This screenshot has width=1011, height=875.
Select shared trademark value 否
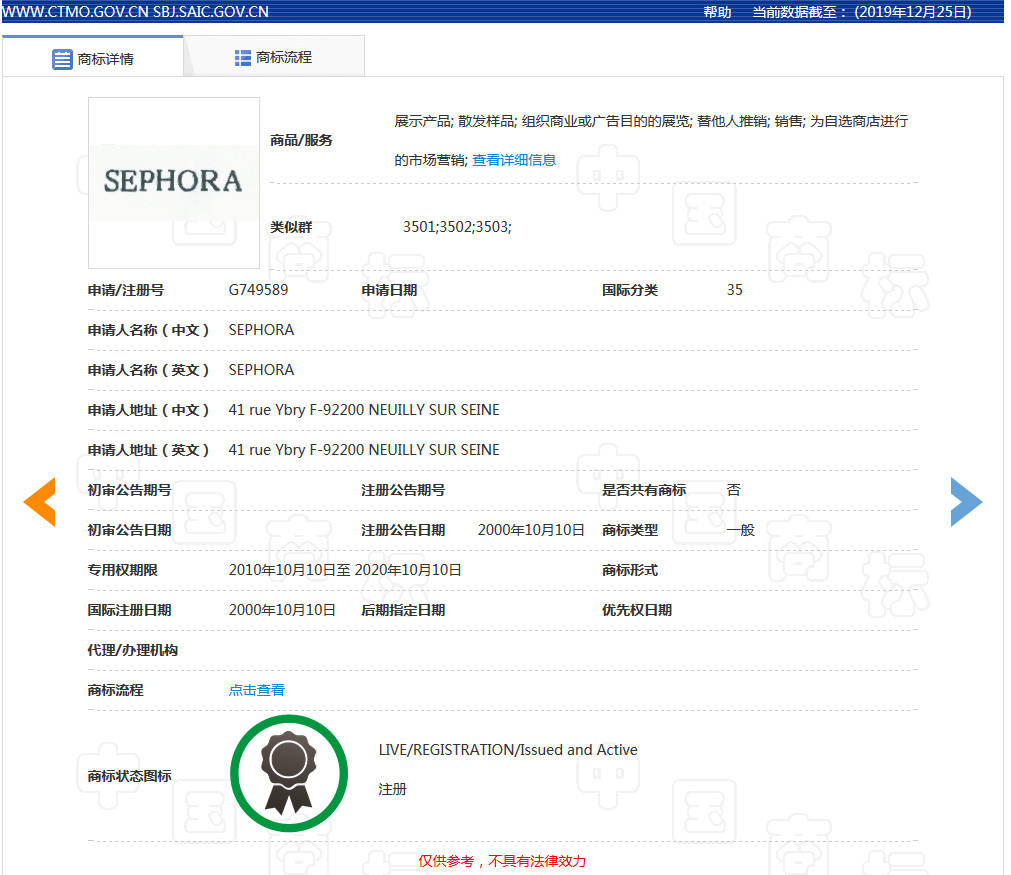tap(734, 489)
